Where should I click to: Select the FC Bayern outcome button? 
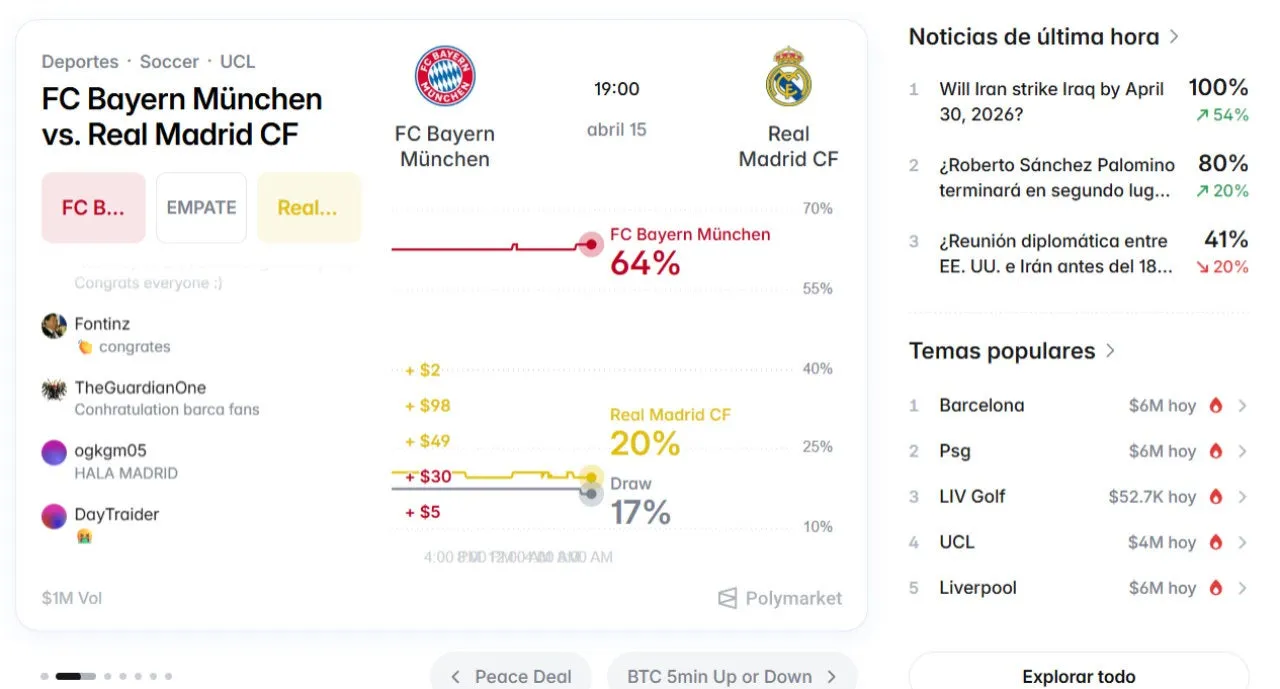pos(93,208)
